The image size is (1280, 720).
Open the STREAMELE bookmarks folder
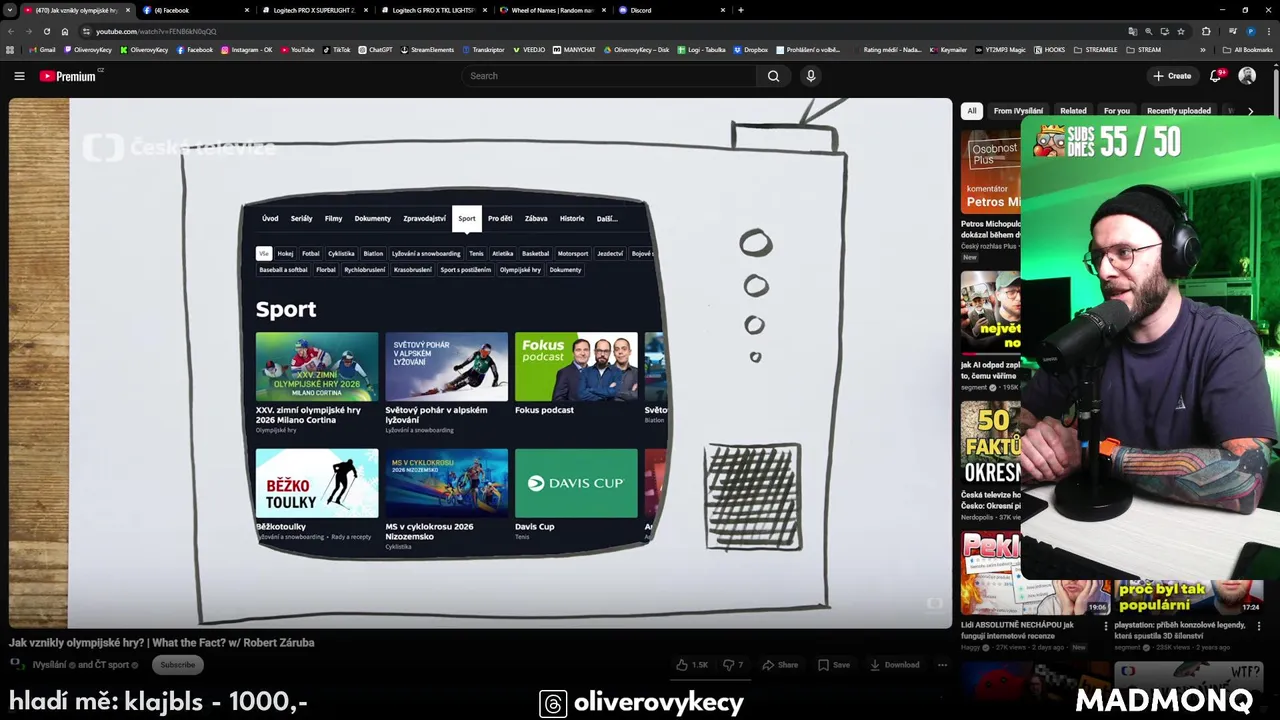point(1096,49)
